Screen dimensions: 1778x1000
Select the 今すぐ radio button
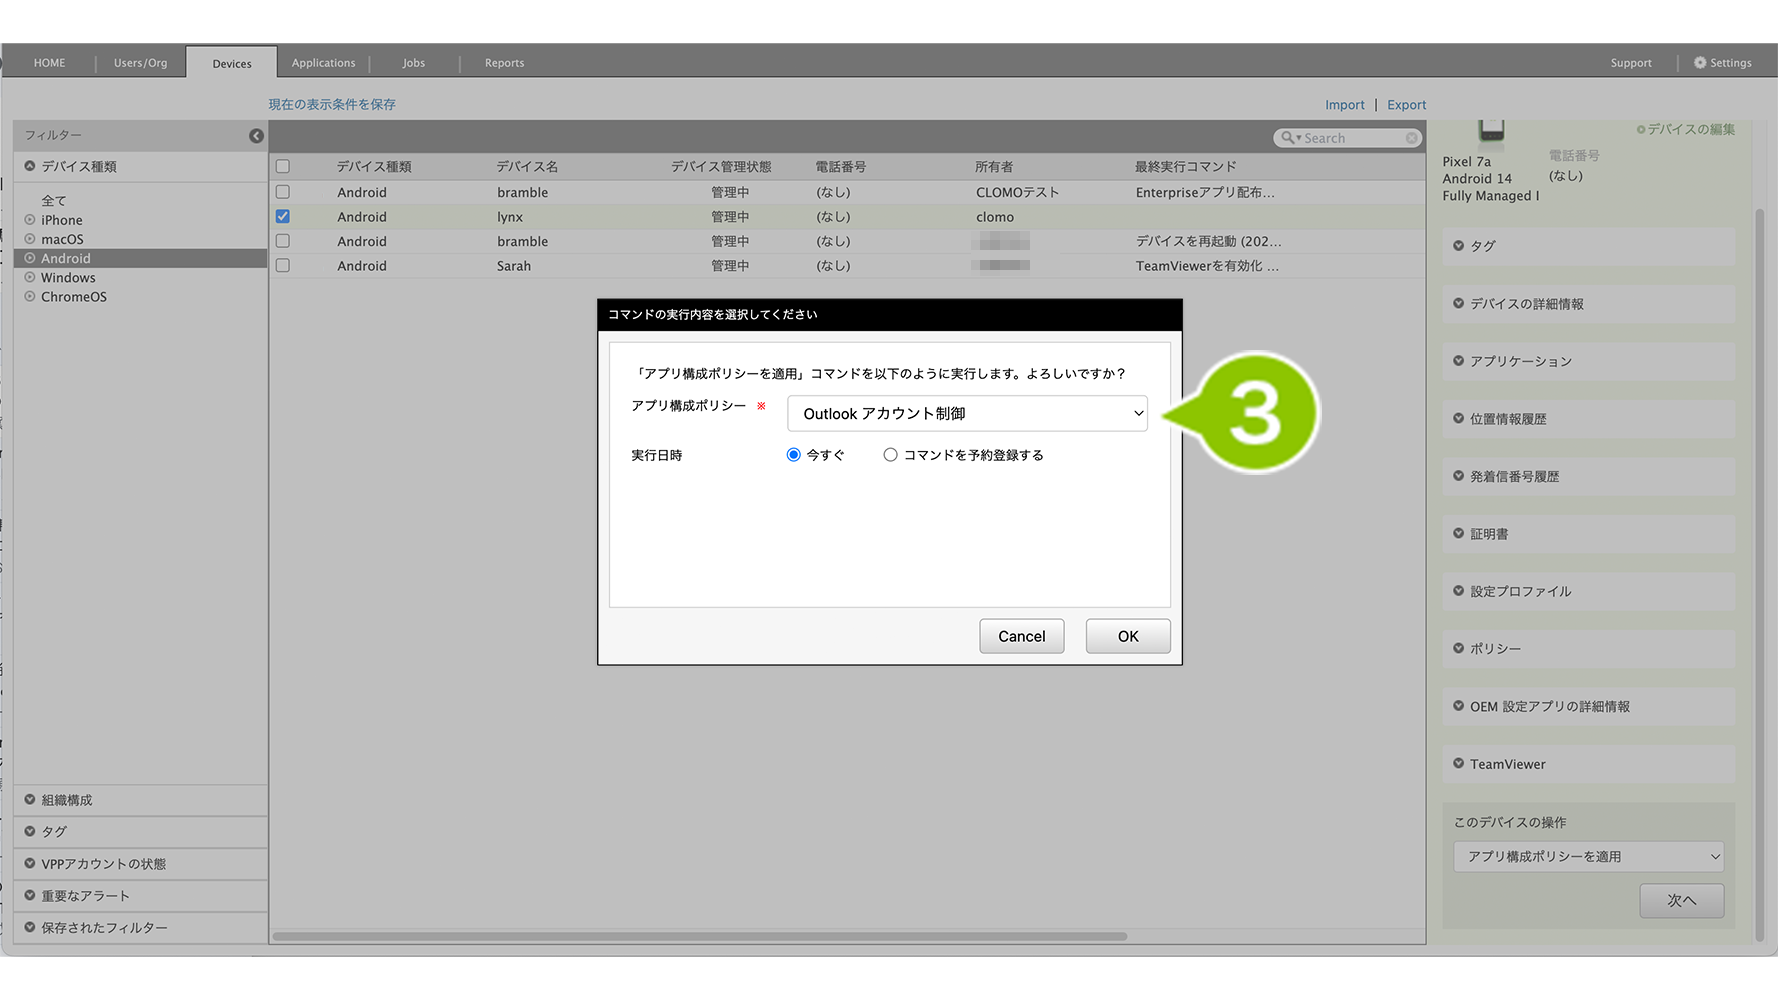click(x=794, y=455)
